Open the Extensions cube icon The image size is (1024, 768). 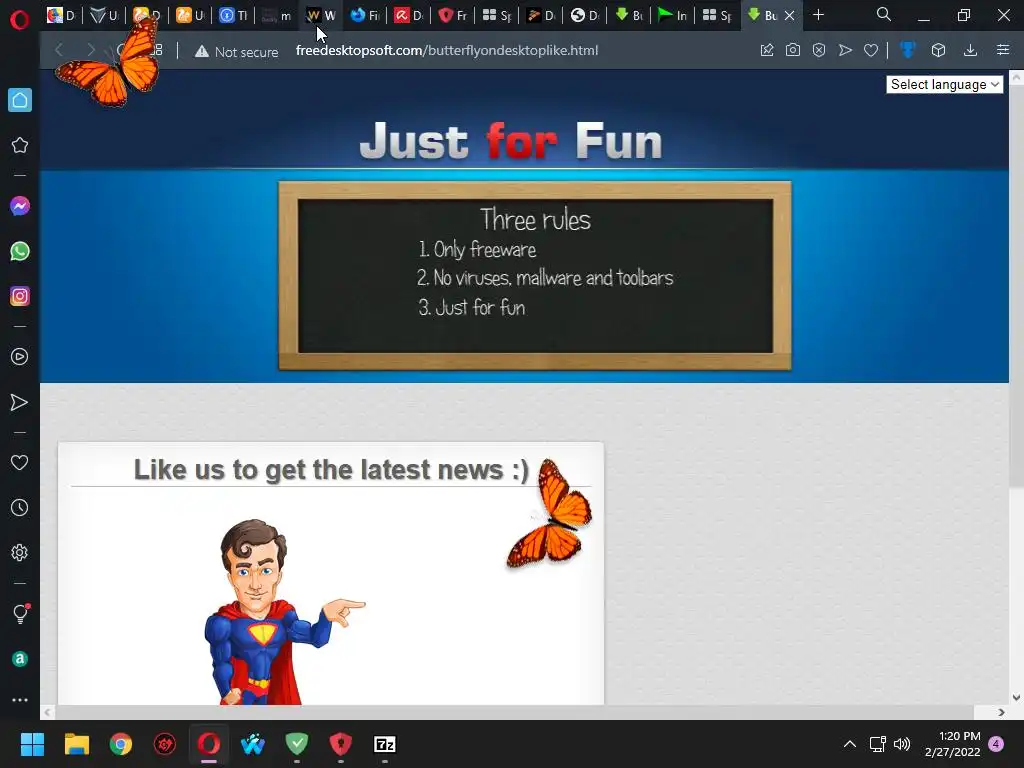point(938,50)
